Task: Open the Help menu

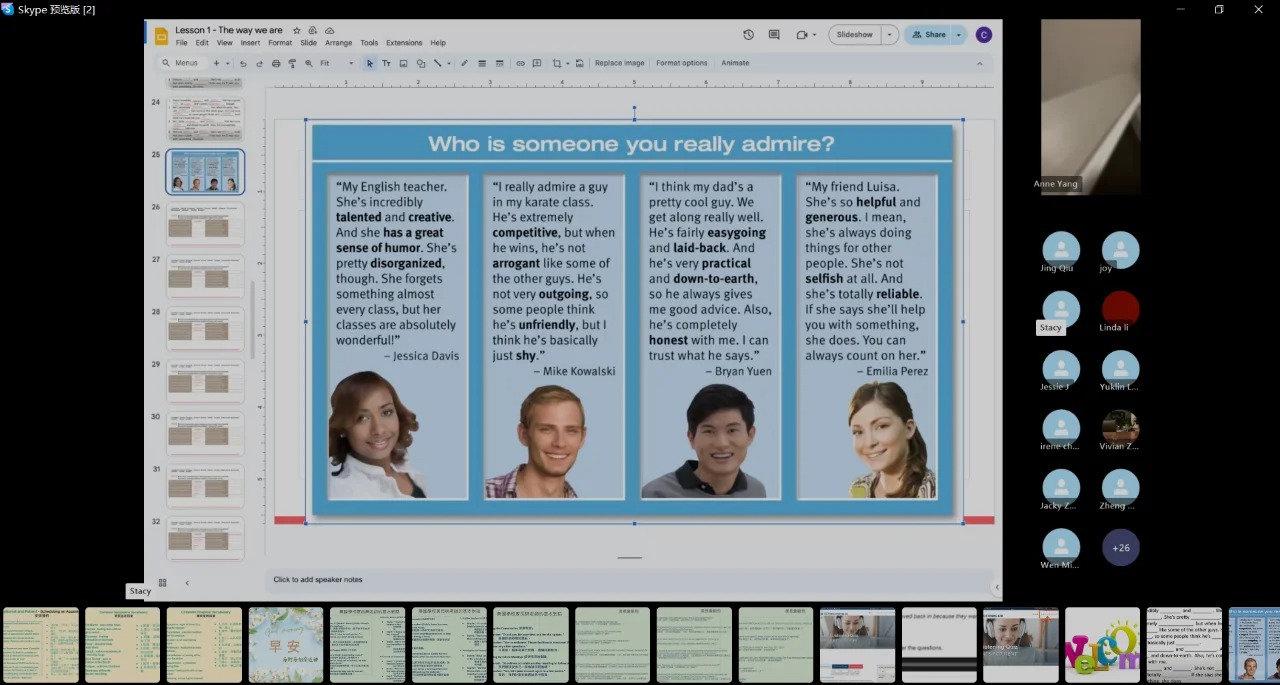Action: 438,43
